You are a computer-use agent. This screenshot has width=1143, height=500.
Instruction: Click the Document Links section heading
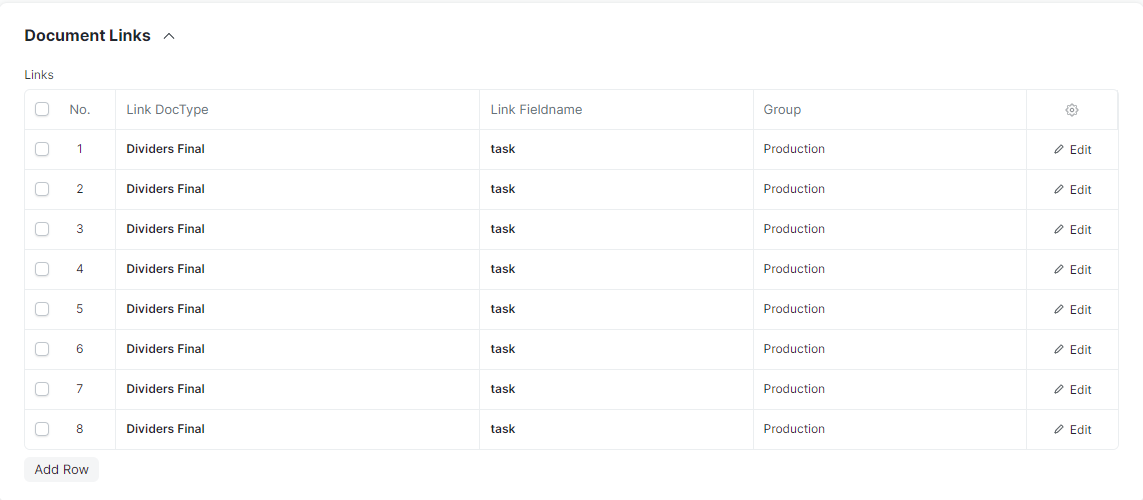tap(87, 36)
